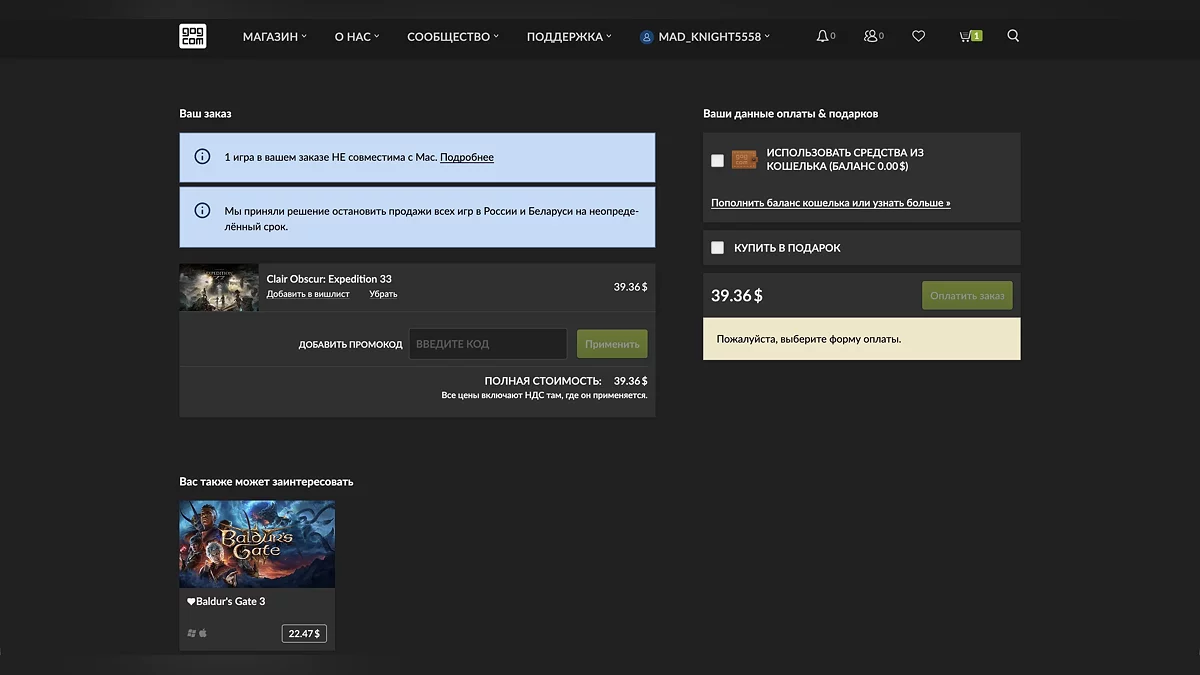Expand the СООБЩЕСТВО menu
The height and width of the screenshot is (675, 1200).
(x=454, y=37)
